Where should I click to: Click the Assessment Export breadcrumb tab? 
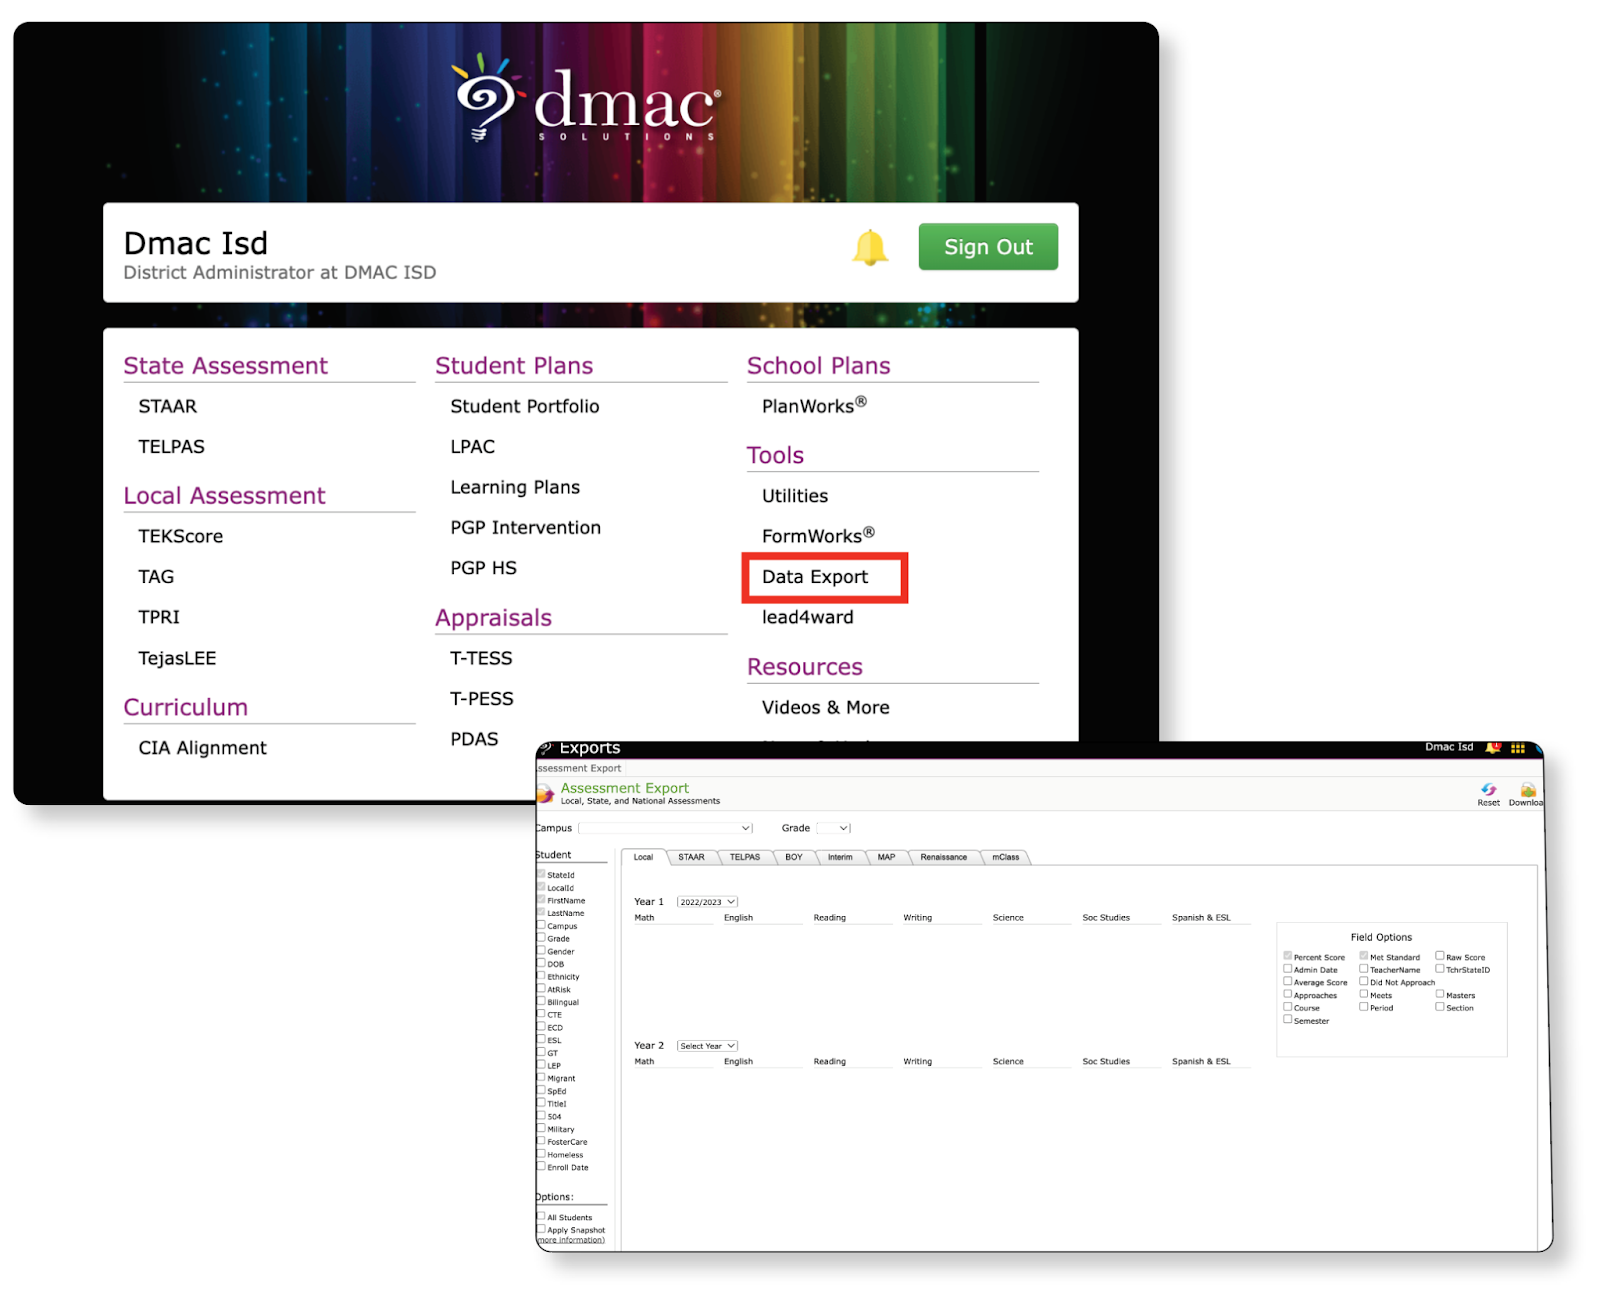[x=578, y=769]
